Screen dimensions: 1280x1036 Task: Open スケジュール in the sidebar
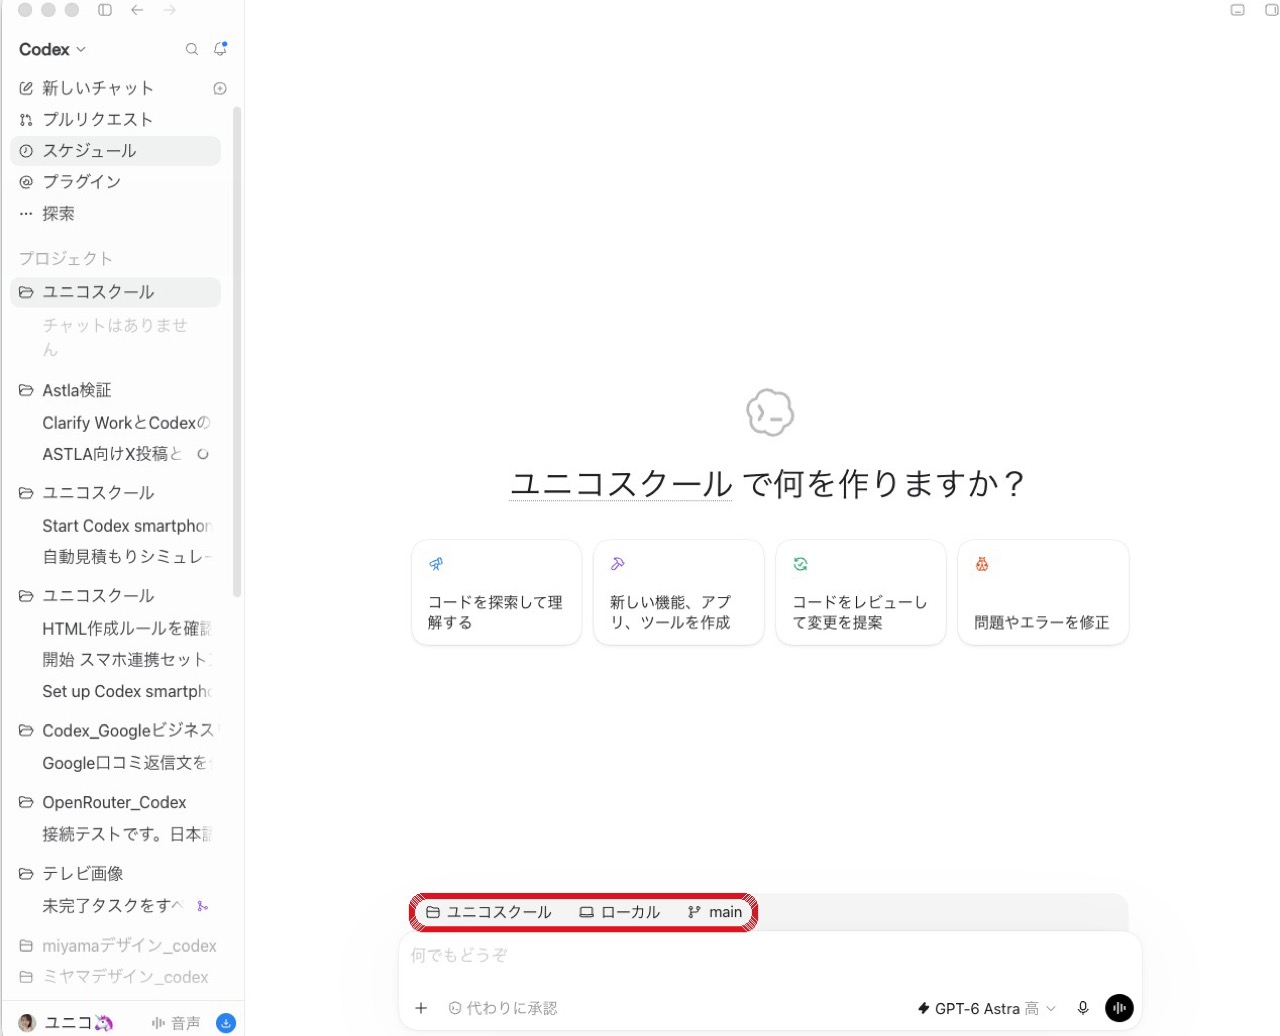(115, 150)
